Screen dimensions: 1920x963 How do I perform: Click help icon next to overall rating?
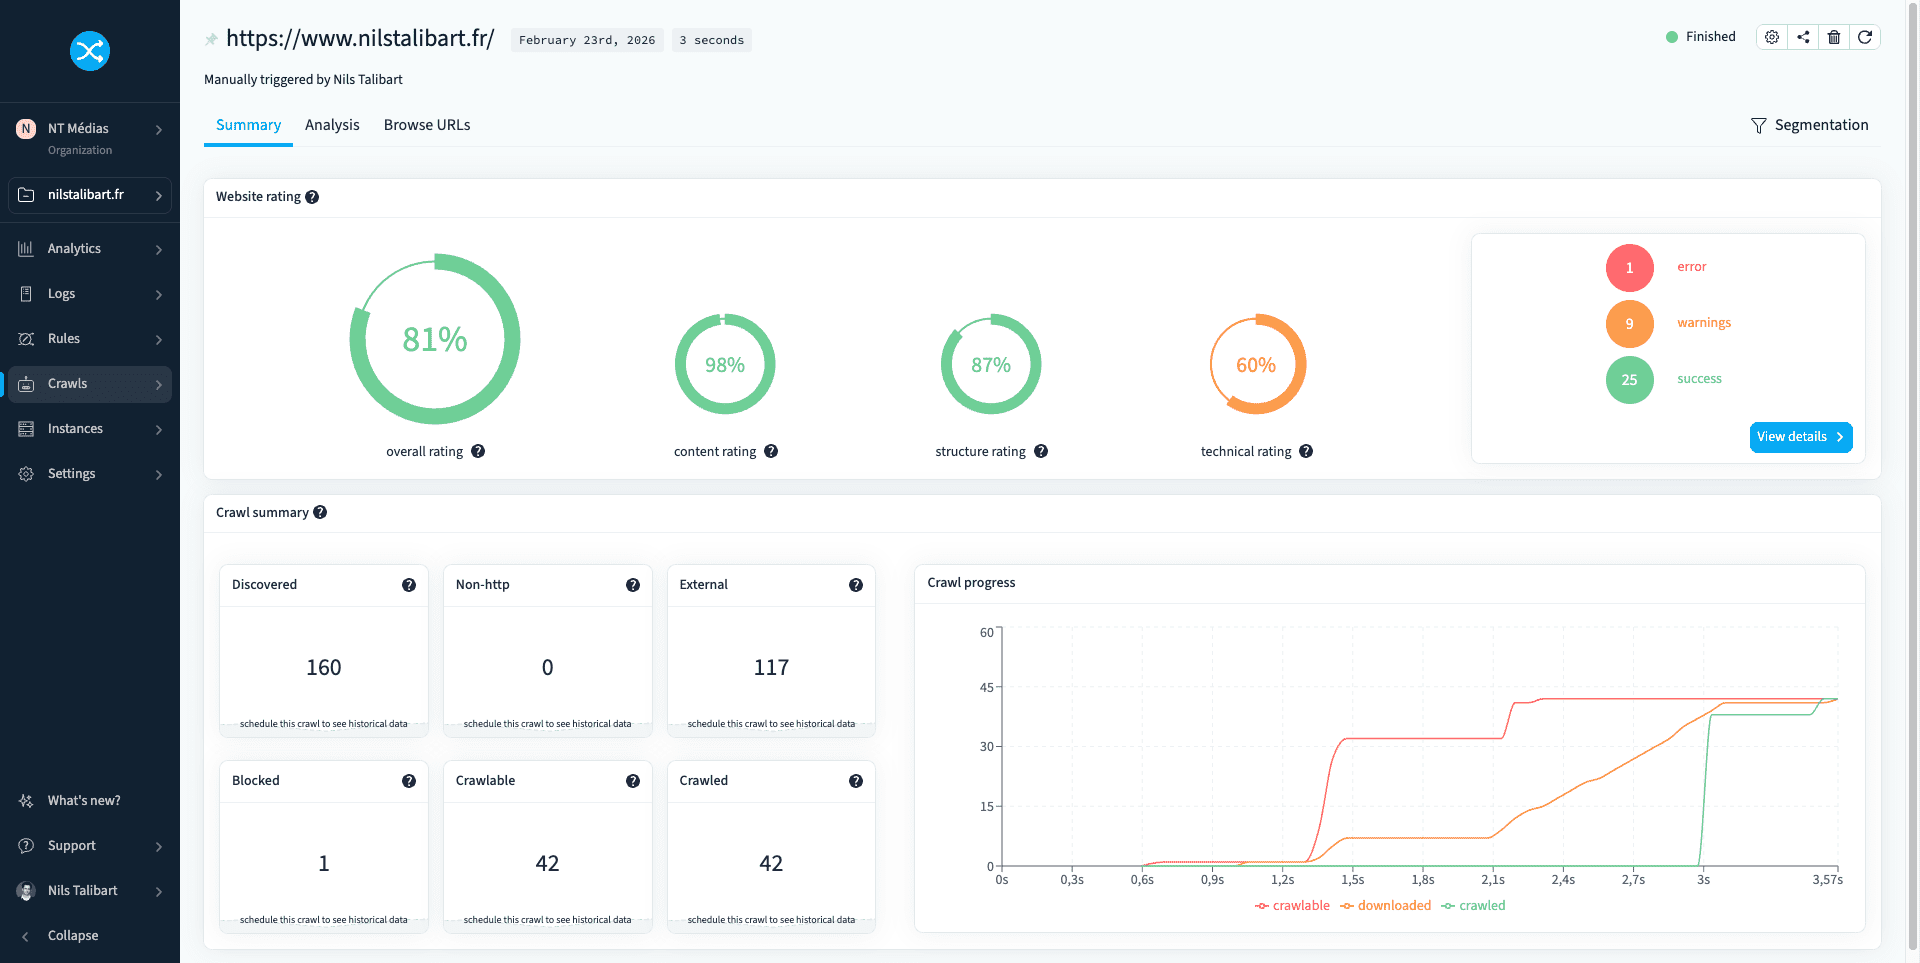click(x=478, y=451)
